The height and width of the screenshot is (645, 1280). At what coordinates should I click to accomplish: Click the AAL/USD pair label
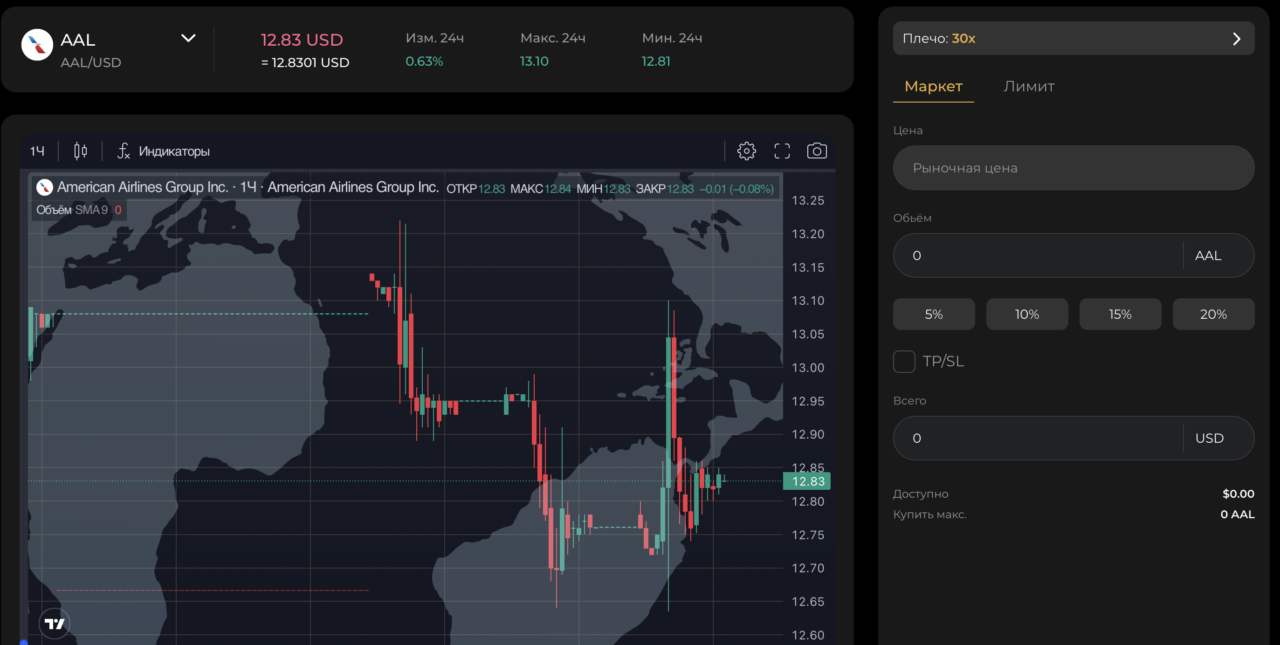click(91, 63)
